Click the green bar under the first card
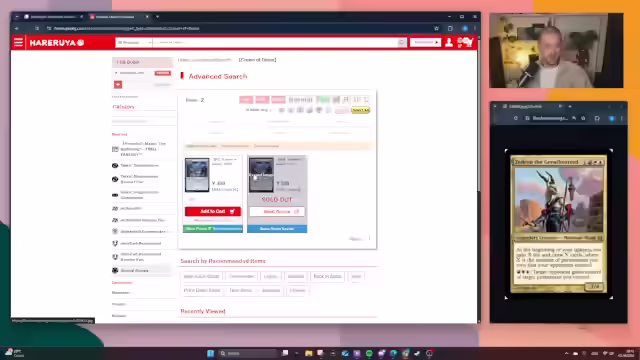This screenshot has width=640, height=360. pos(213,229)
